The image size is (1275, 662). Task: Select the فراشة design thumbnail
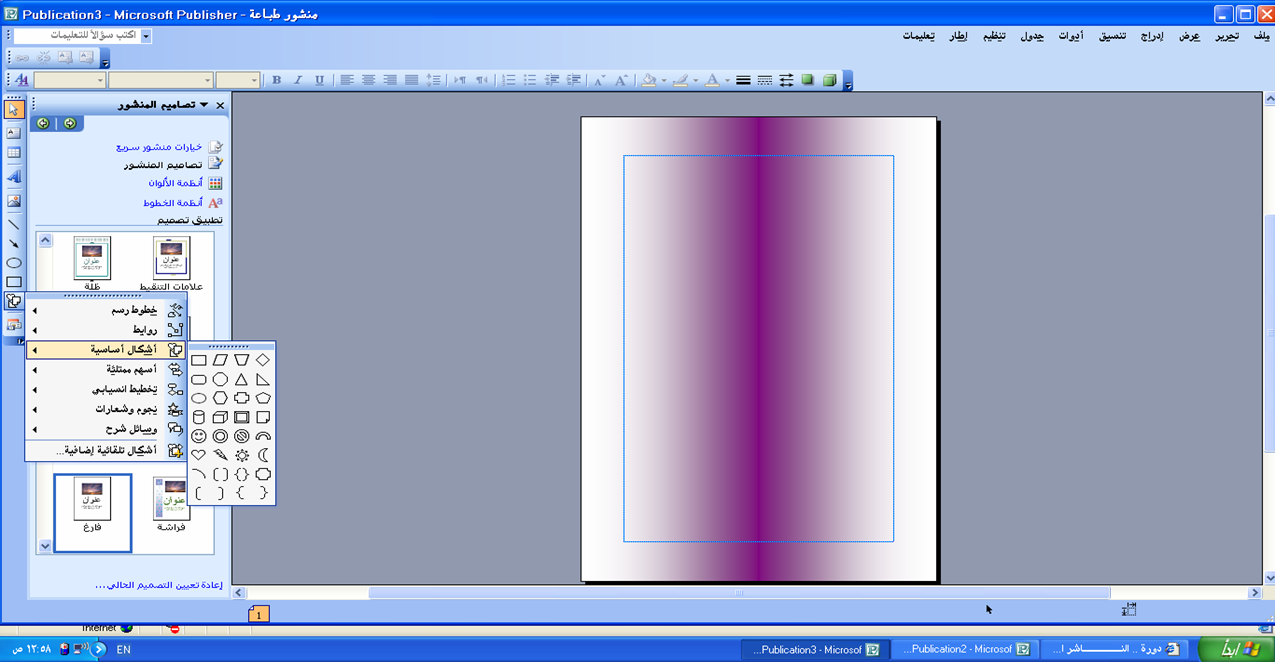pos(172,499)
